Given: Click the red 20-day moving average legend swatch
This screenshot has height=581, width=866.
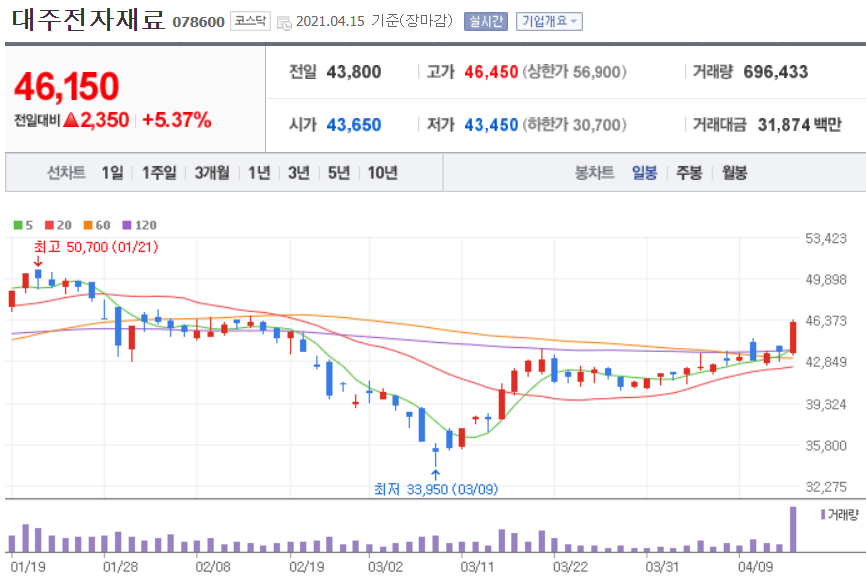Looking at the screenshot, I should pos(49,225).
